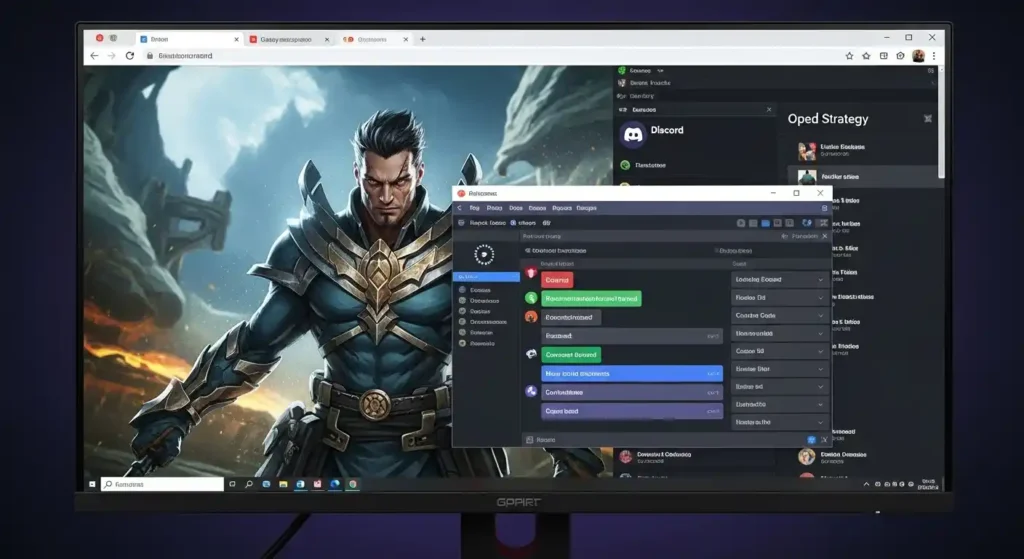Open the Windows Start menu

tap(92, 485)
